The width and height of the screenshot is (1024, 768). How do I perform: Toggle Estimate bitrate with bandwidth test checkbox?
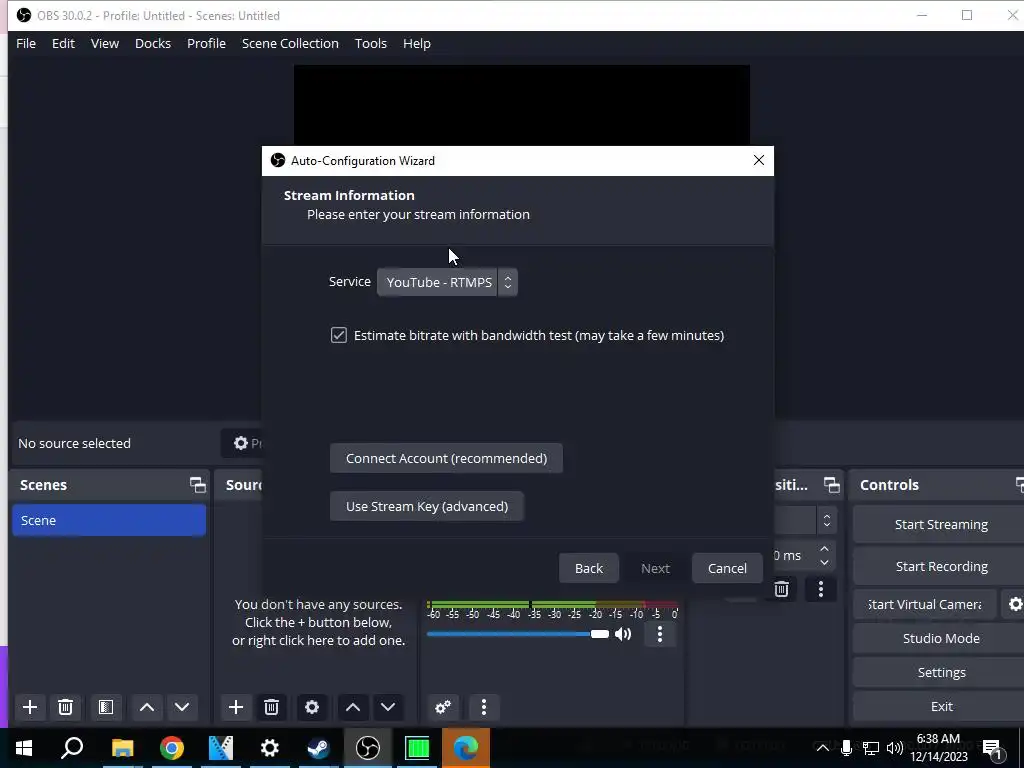tap(338, 335)
